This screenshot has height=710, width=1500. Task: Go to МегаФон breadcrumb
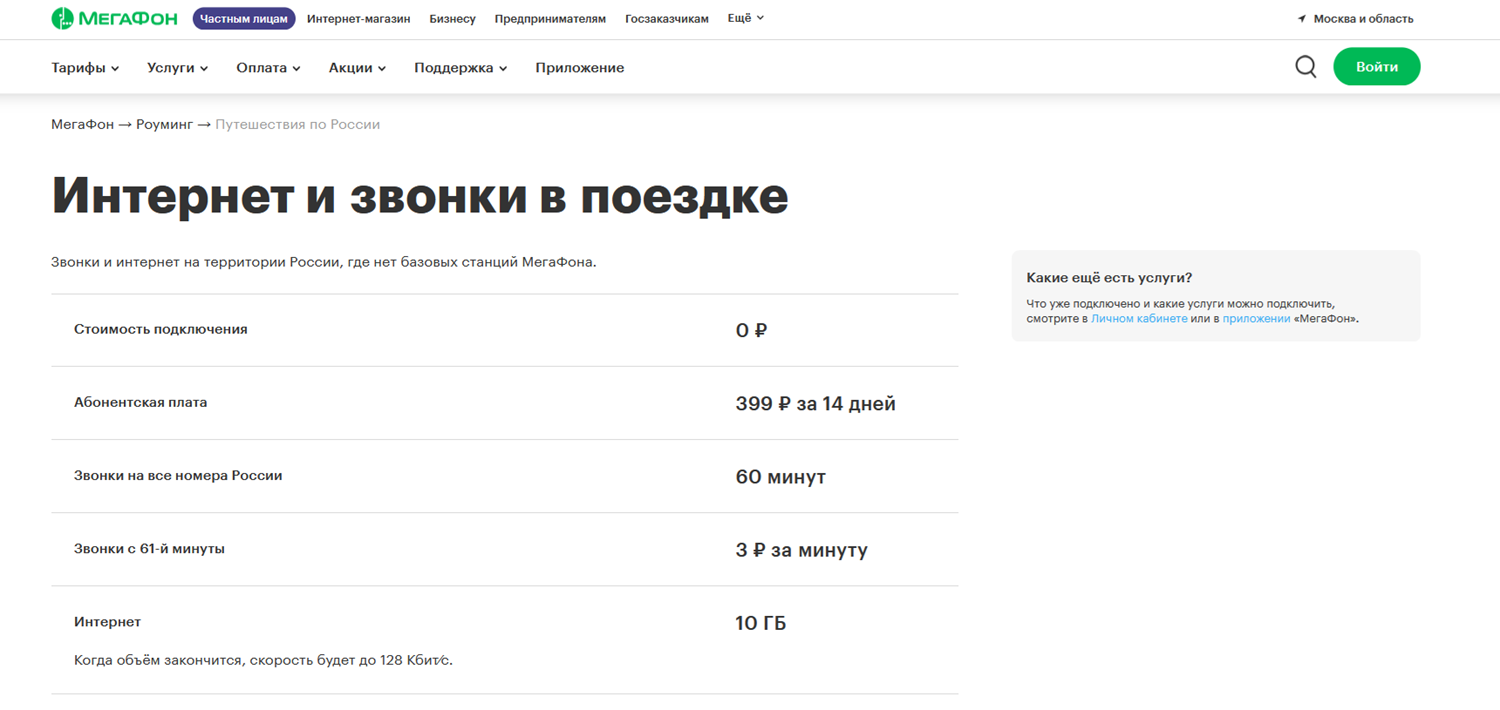point(82,125)
